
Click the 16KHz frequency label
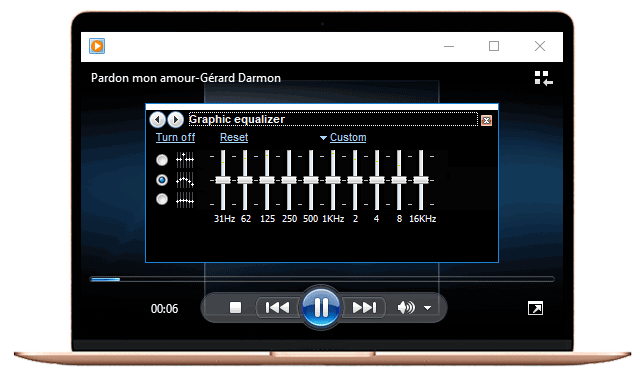[x=422, y=219]
